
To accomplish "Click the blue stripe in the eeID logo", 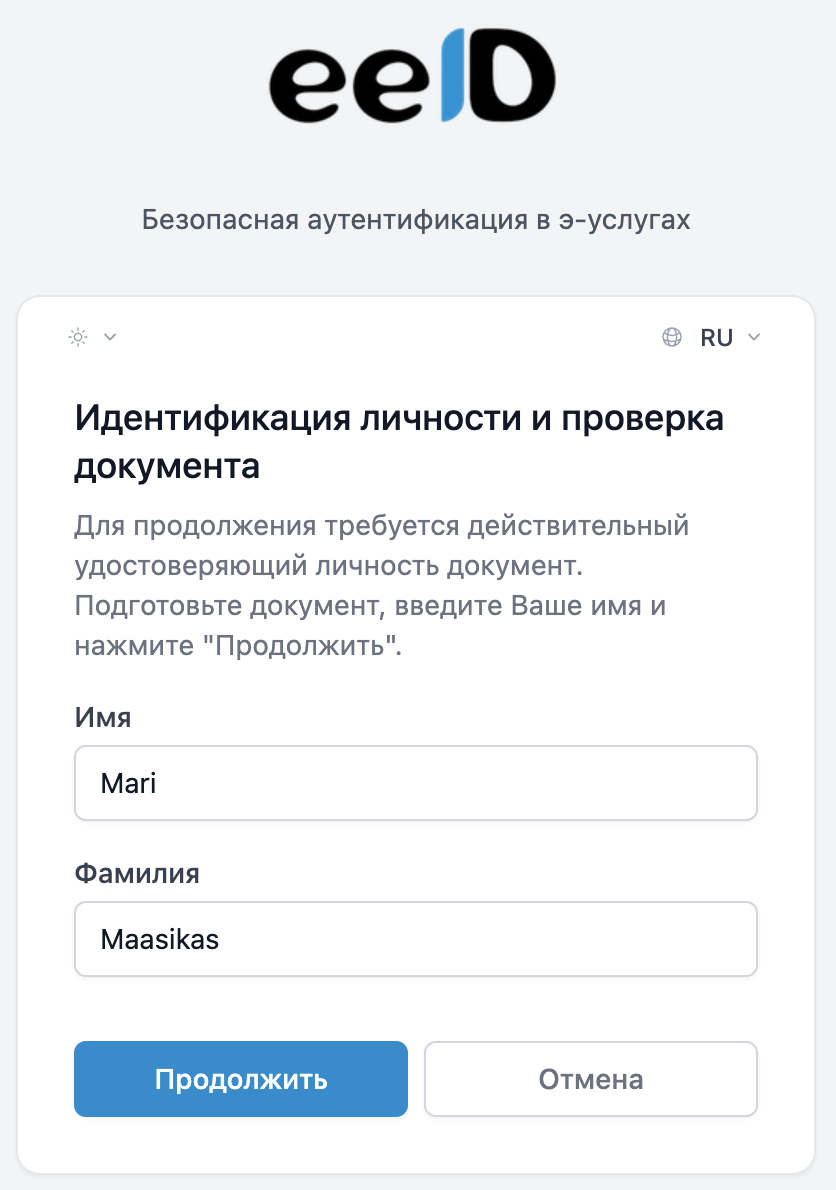I will pyautogui.click(x=453, y=77).
